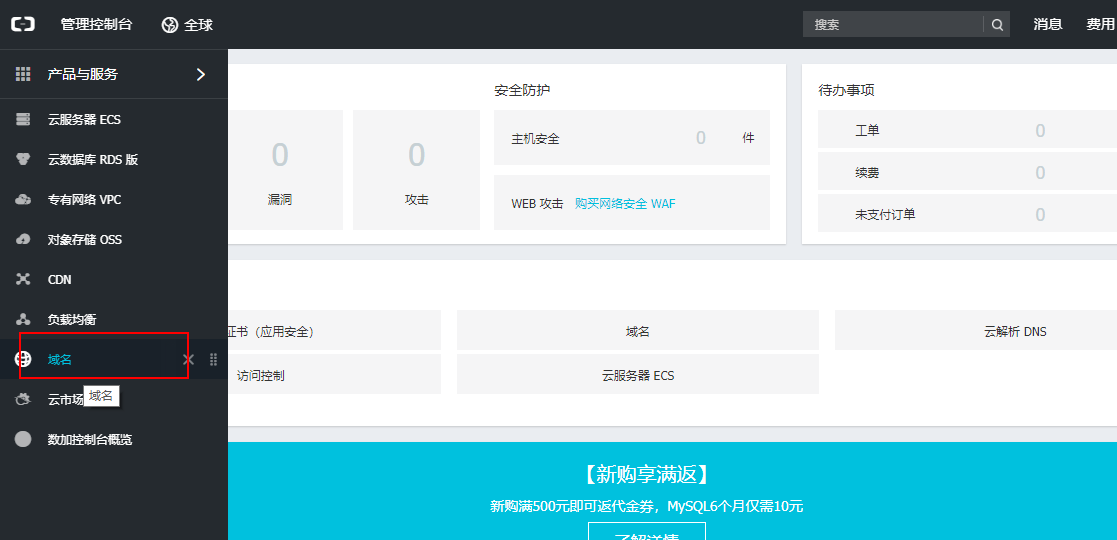This screenshot has width=1117, height=540.
Task: Click the 对象存储 OSS cloud icon
Action: [x=23, y=239]
